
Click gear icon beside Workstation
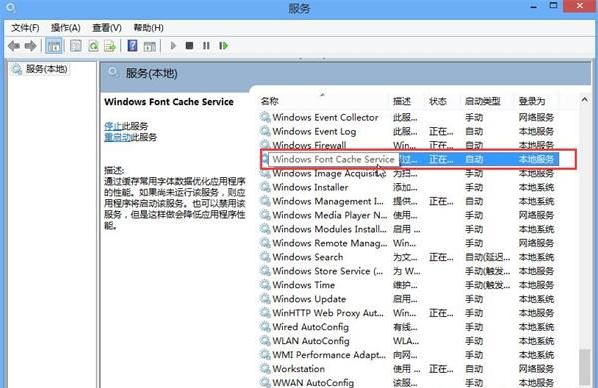265,369
